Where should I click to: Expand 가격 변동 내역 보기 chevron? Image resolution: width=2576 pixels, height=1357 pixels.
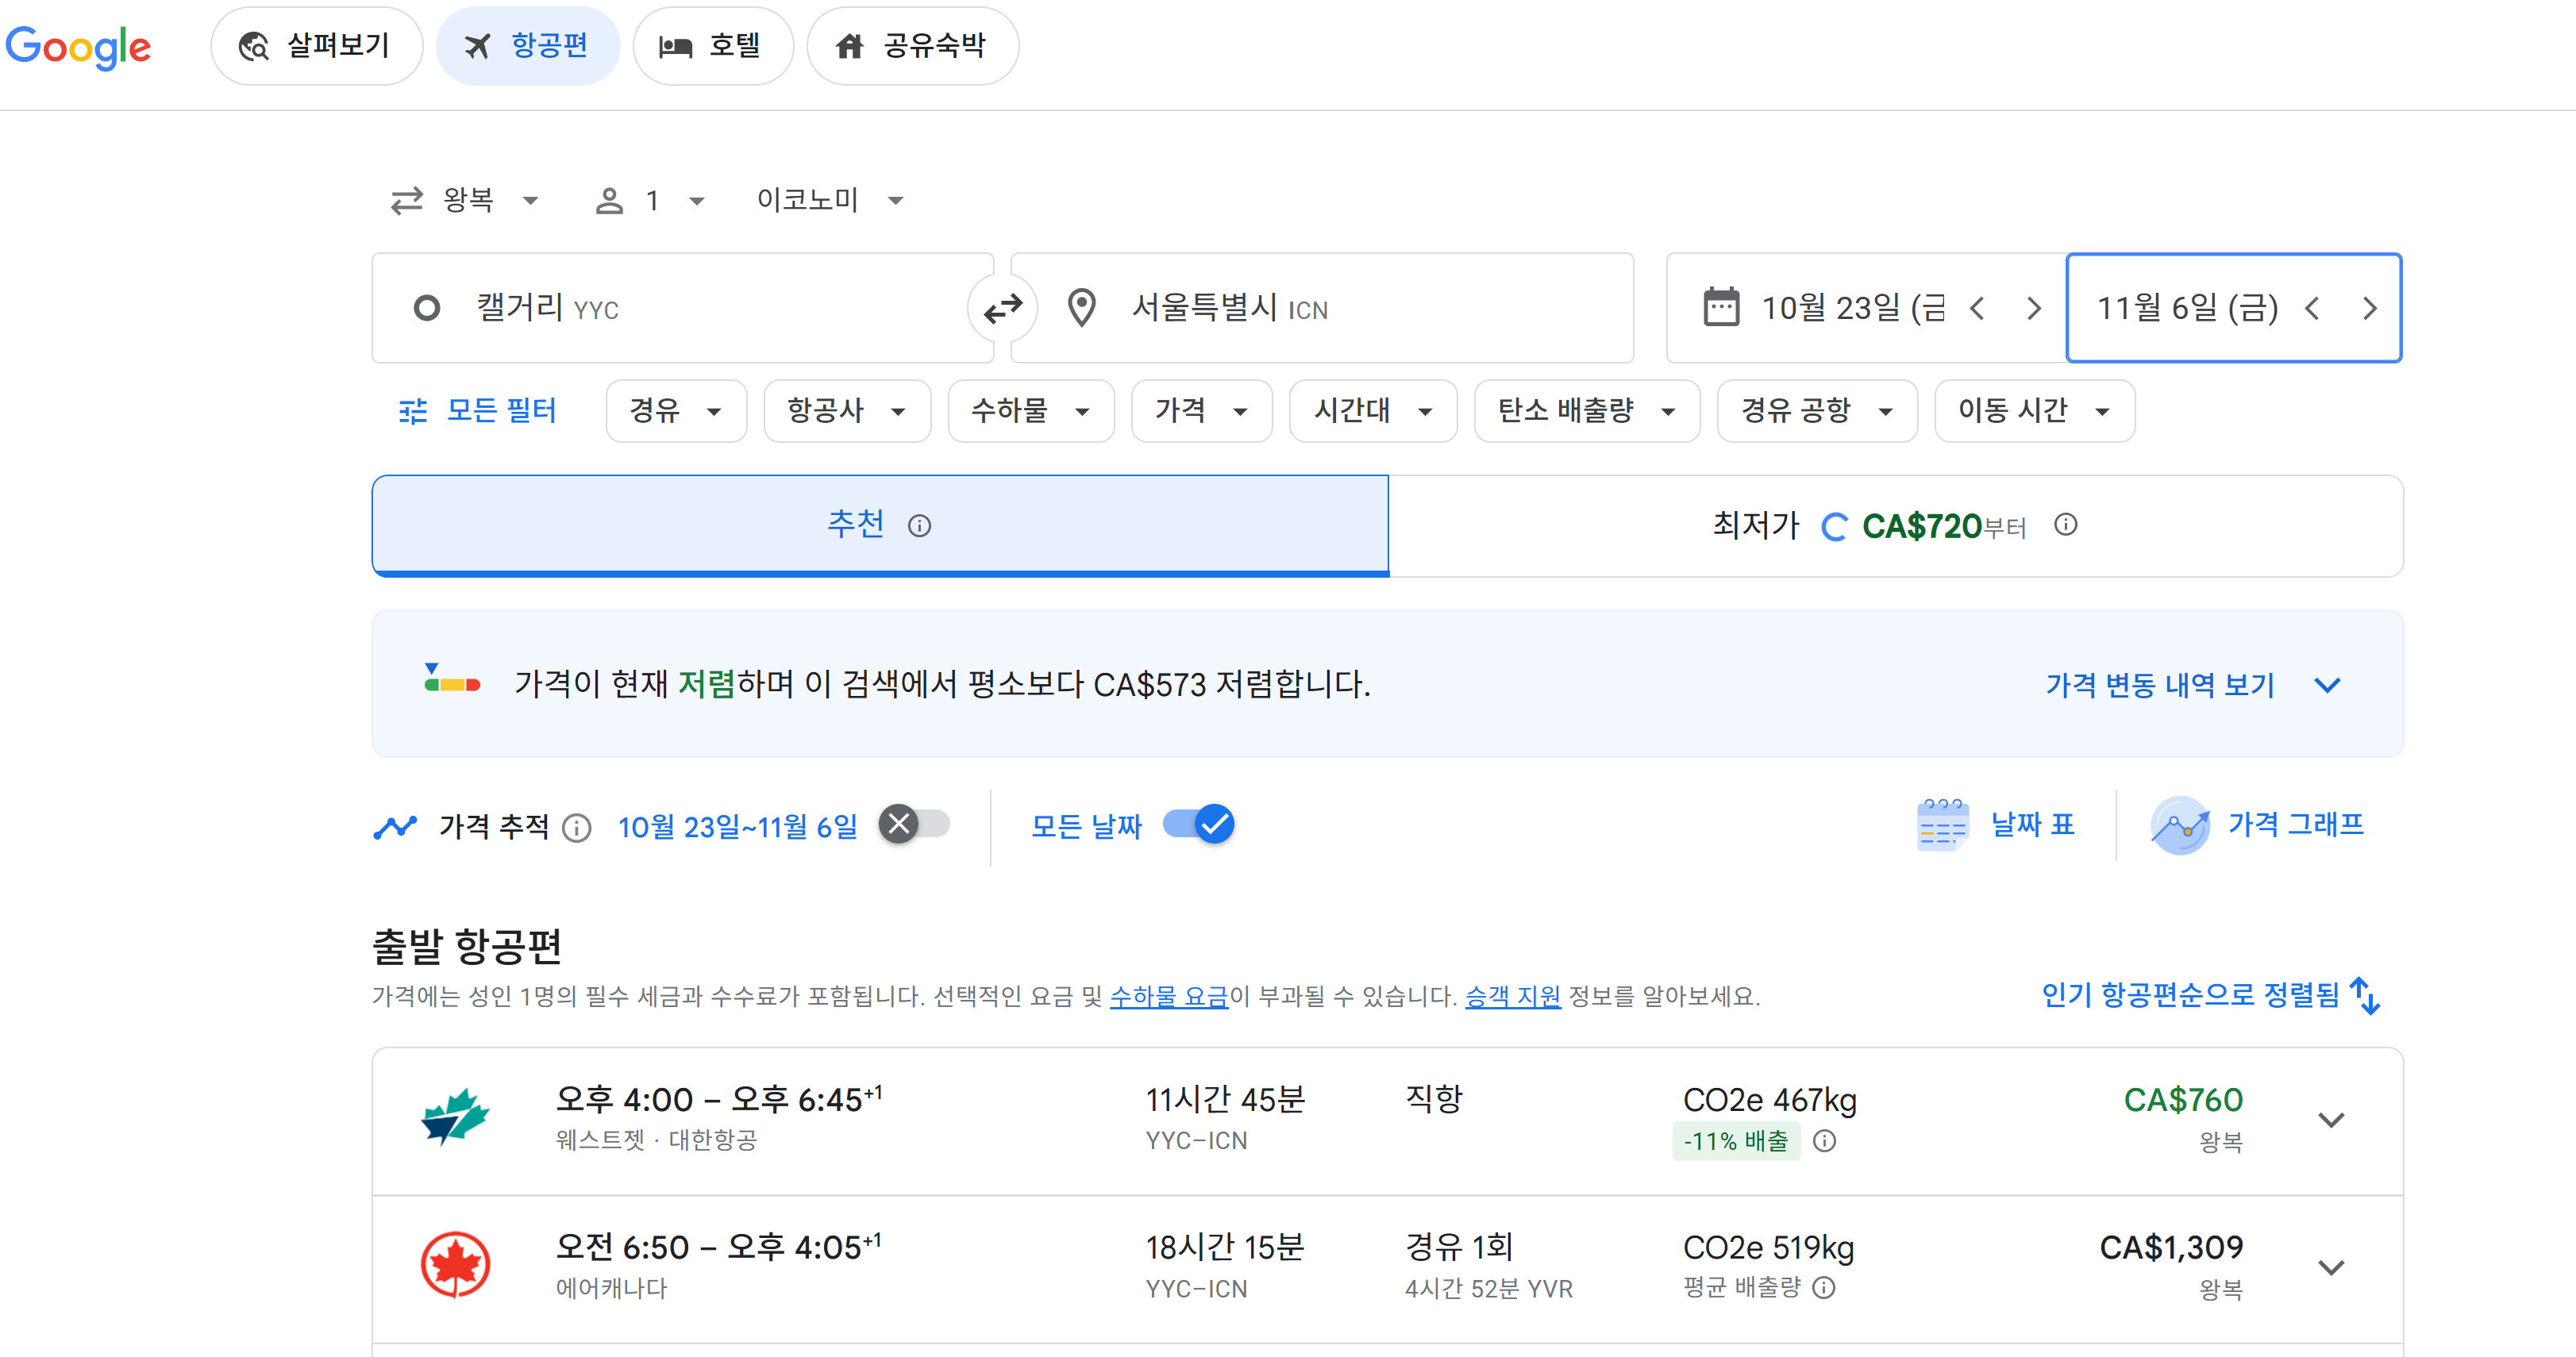pos(2328,685)
